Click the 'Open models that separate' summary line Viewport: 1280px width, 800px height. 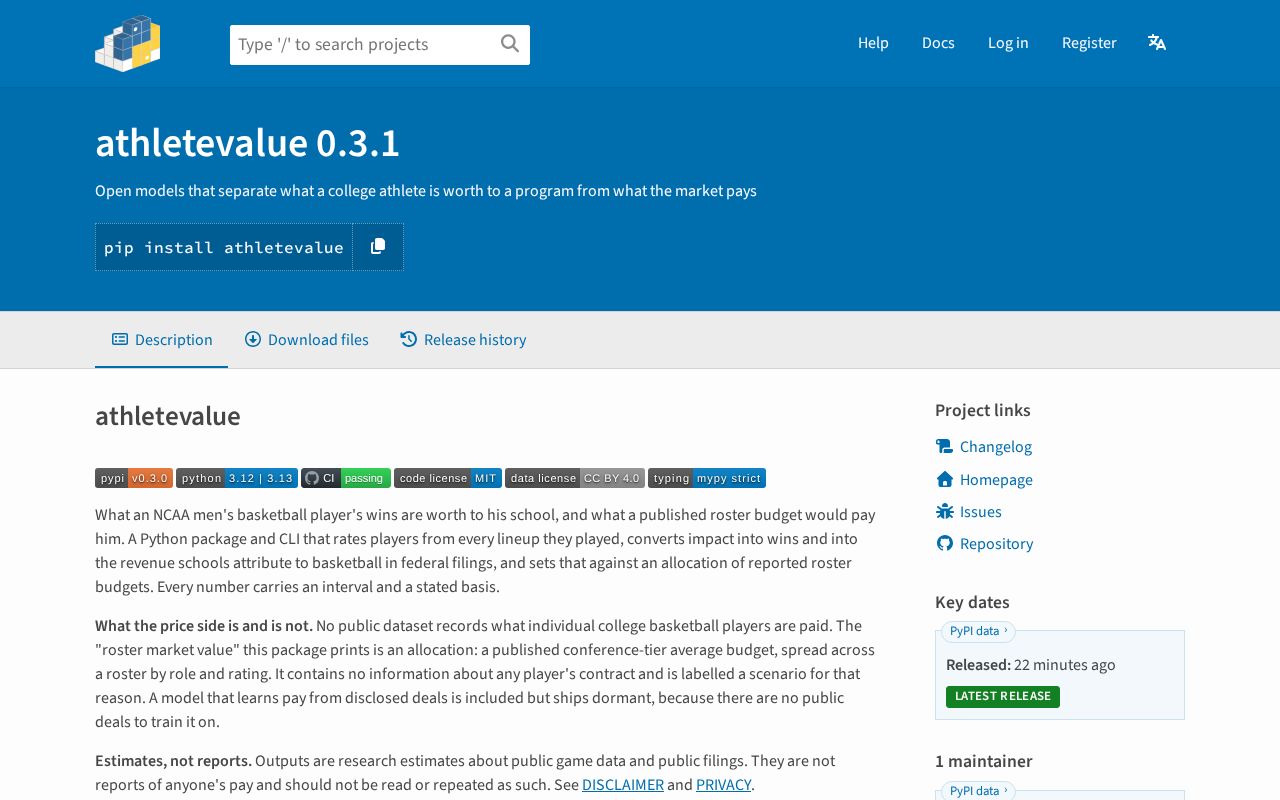(426, 191)
